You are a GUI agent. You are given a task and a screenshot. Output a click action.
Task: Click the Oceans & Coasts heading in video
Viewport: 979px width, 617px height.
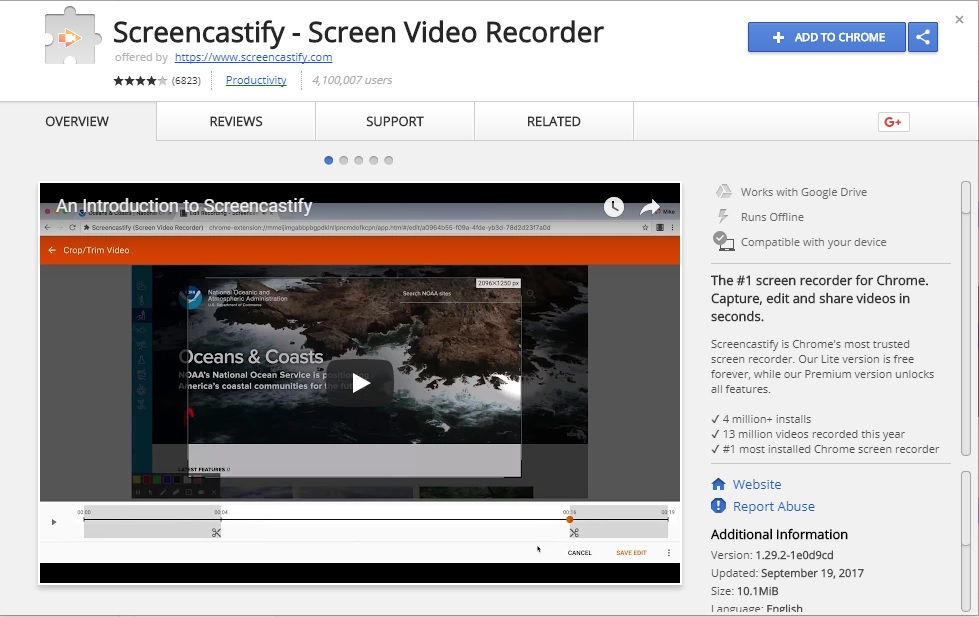[251, 357]
